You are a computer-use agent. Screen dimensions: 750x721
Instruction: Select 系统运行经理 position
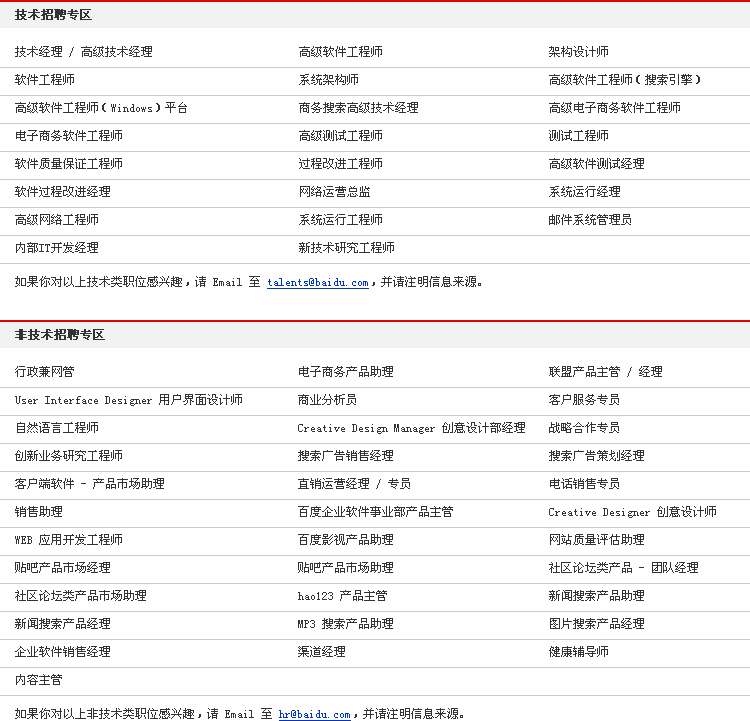click(585, 191)
